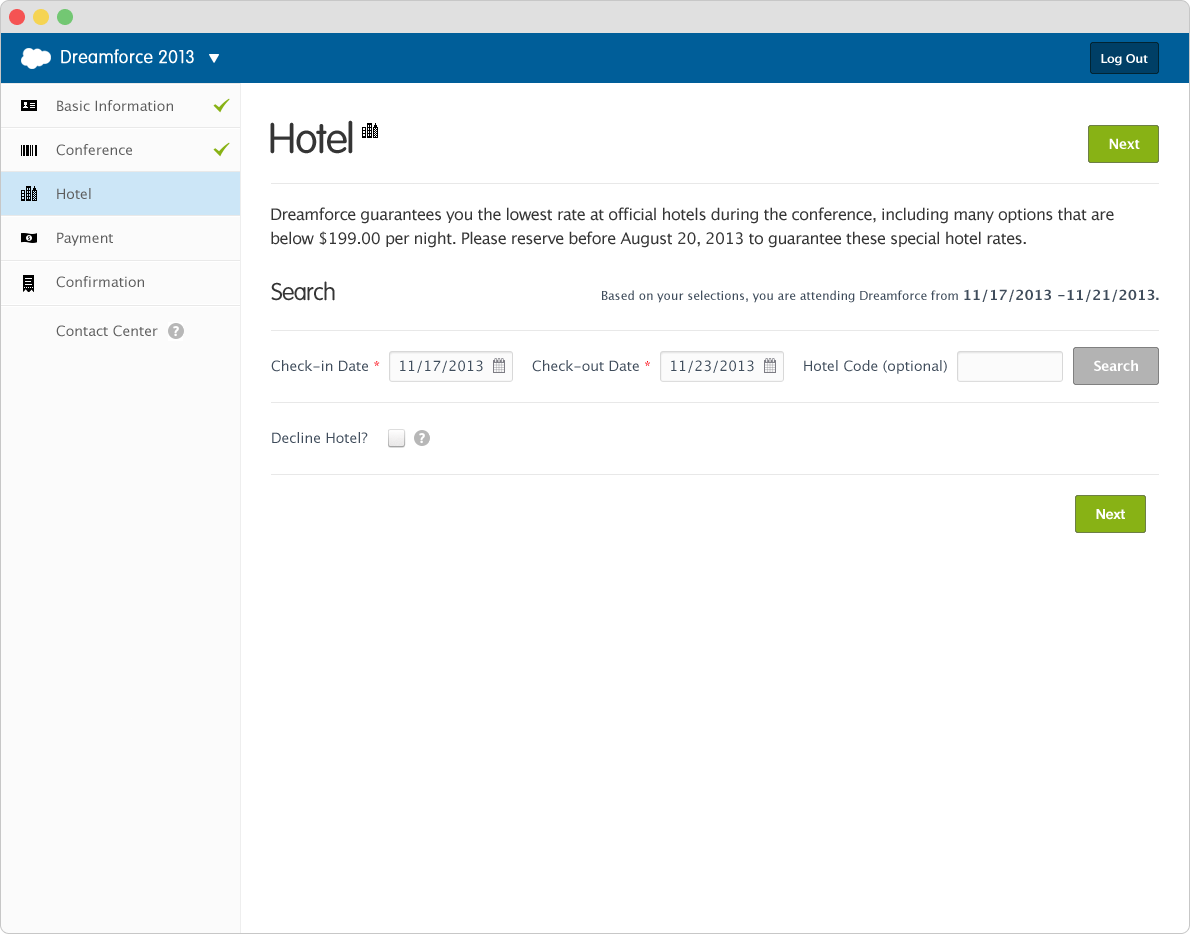The height and width of the screenshot is (934, 1190).
Task: Click the building icon beside Hotel heading
Action: (x=370, y=131)
